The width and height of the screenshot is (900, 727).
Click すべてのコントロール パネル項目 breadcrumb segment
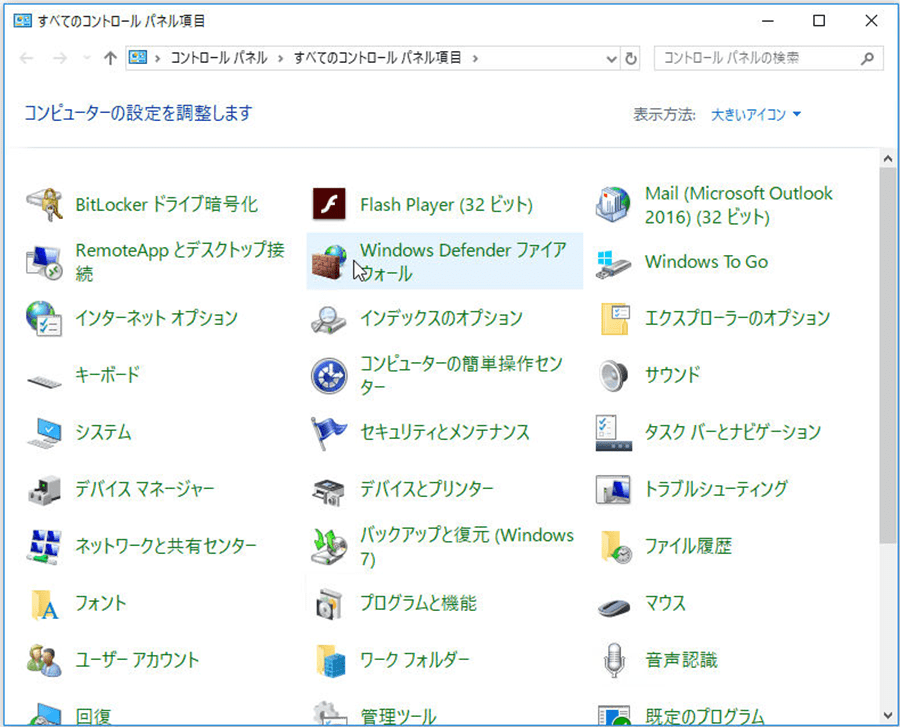[x=378, y=58]
